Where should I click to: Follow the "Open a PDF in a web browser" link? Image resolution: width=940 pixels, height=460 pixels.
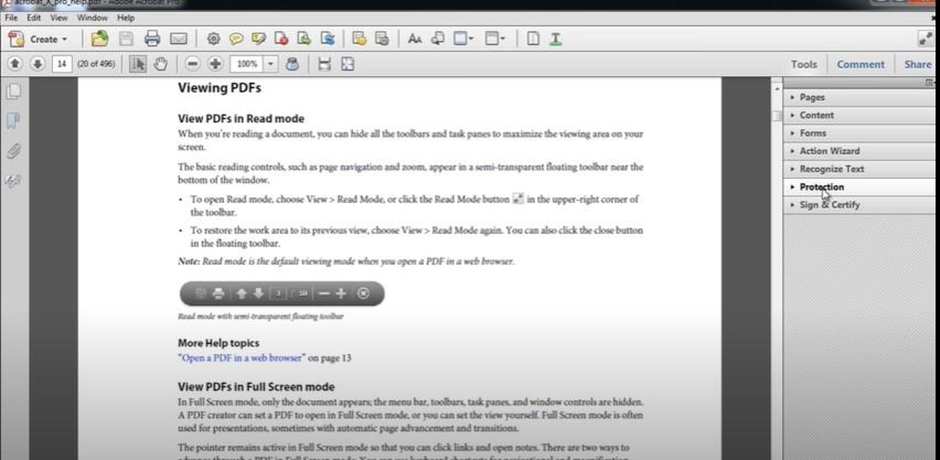coord(242,358)
